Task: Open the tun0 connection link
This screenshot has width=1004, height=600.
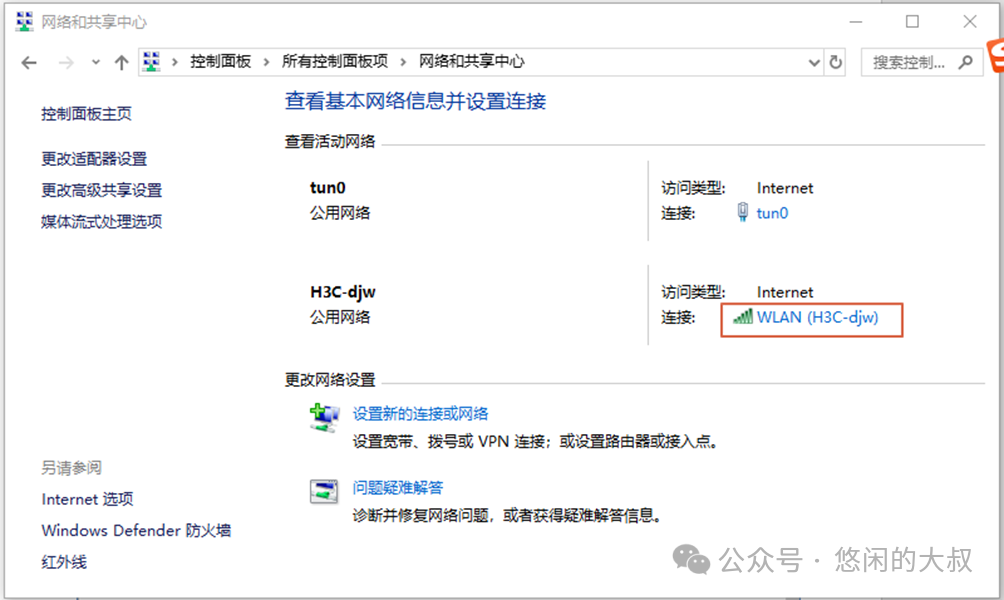Action: pos(772,213)
